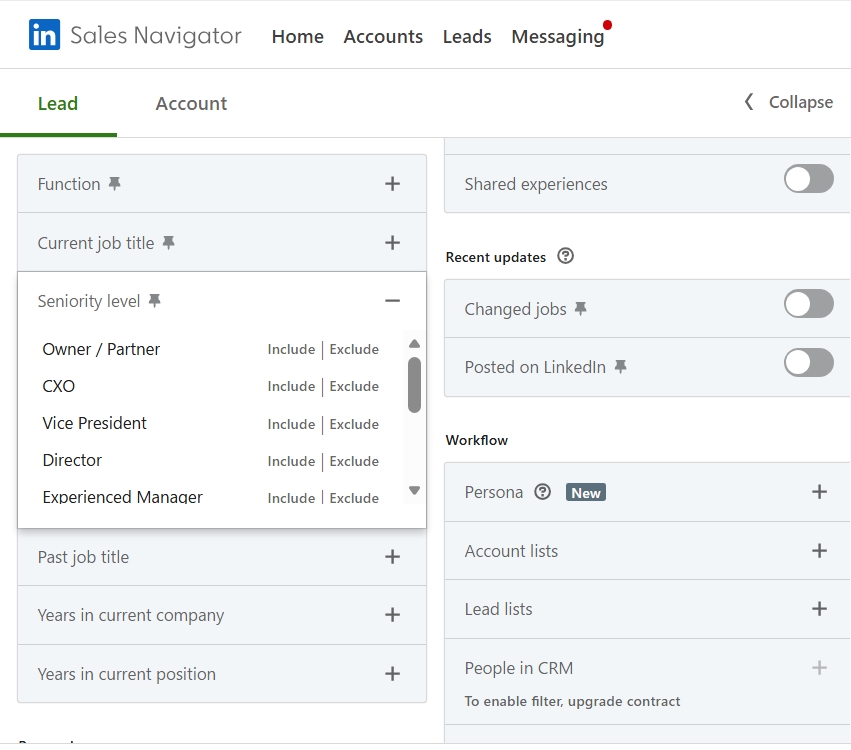Open Messaging from the top navigation
This screenshot has height=750, width=851.
point(557,37)
